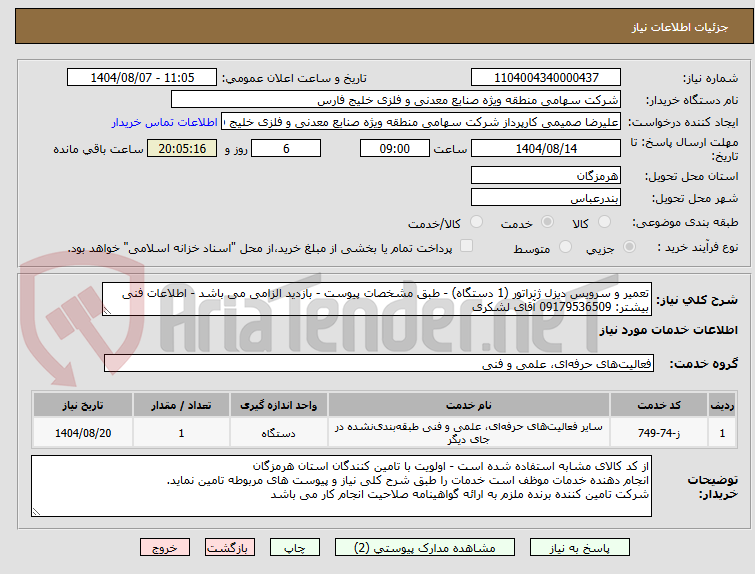Image resolution: width=755 pixels, height=574 pixels.
Task: Click the announcement date field 1404/08/07 - 11:05
Action: 142,78
